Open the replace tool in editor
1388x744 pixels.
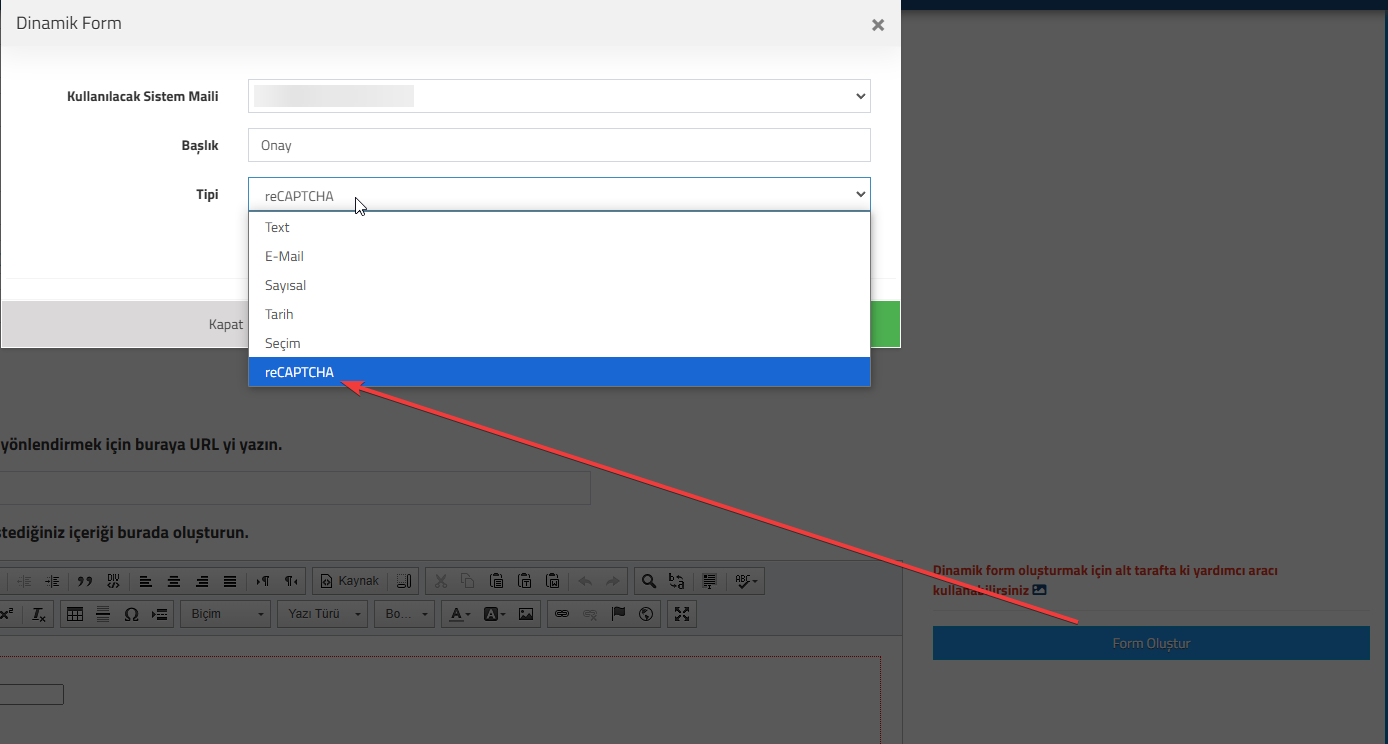677,581
